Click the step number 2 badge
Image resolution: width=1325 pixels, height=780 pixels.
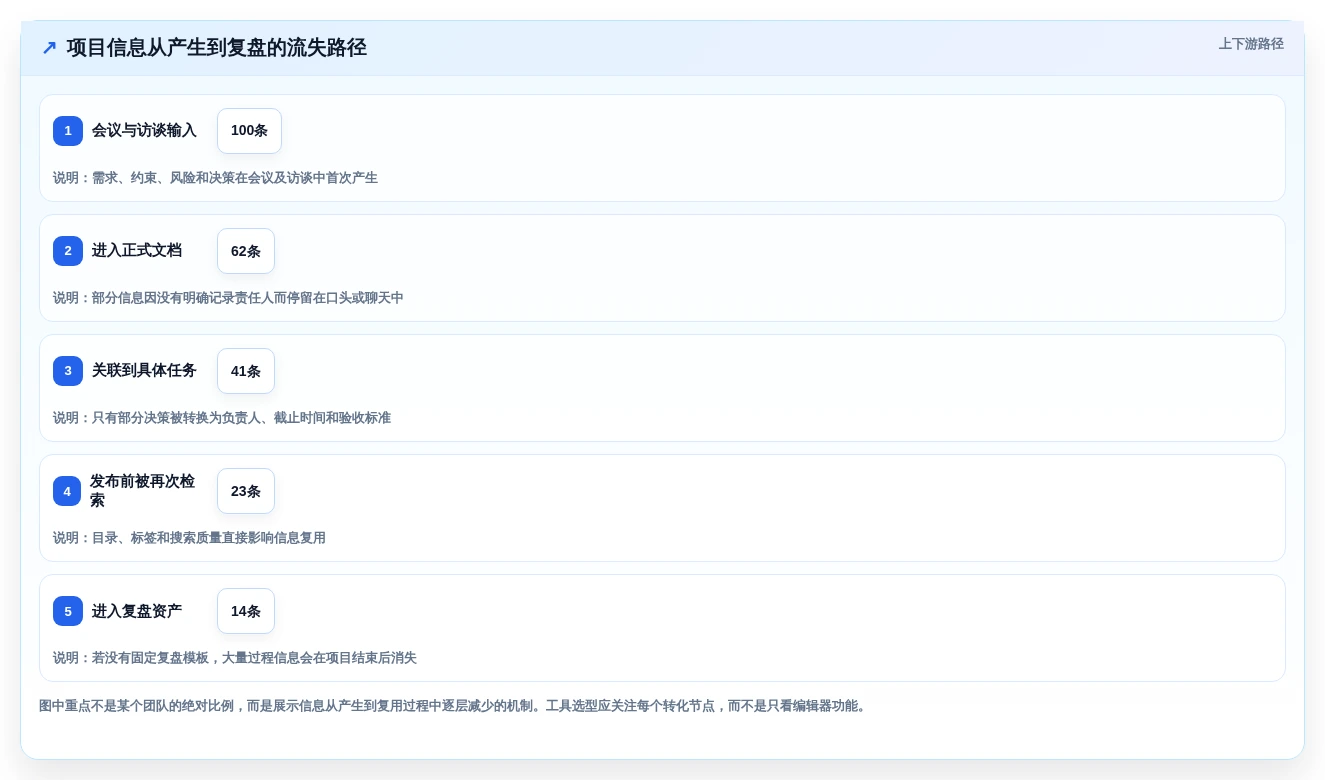[x=68, y=251]
